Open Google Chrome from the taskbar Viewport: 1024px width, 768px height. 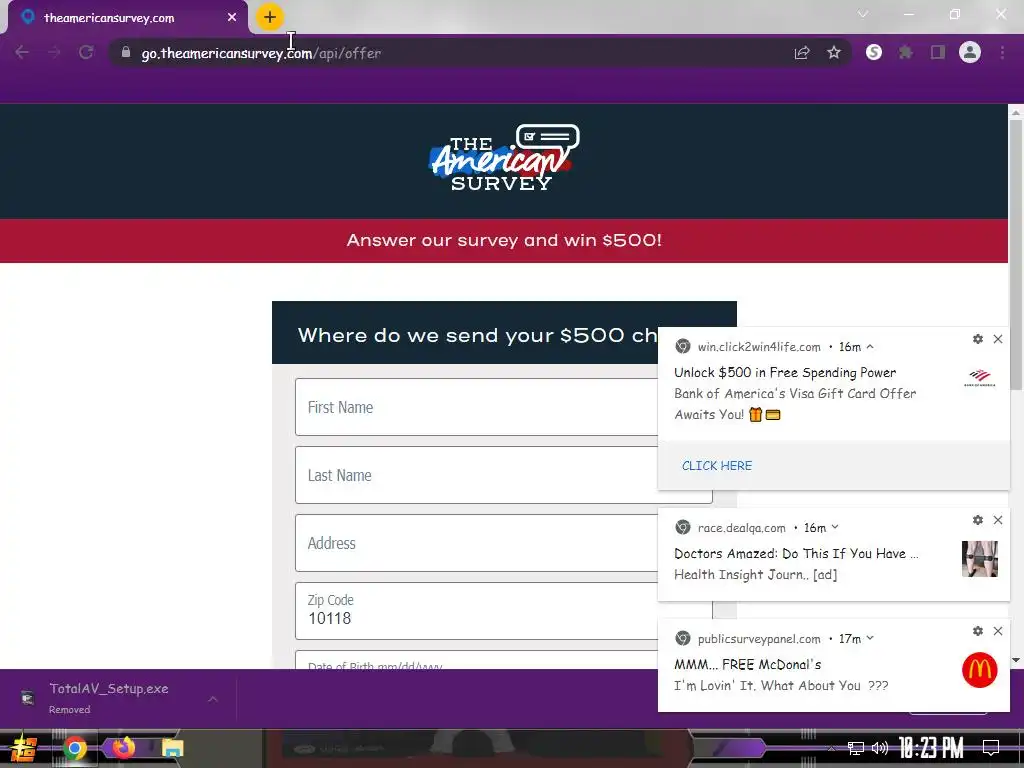(74, 748)
